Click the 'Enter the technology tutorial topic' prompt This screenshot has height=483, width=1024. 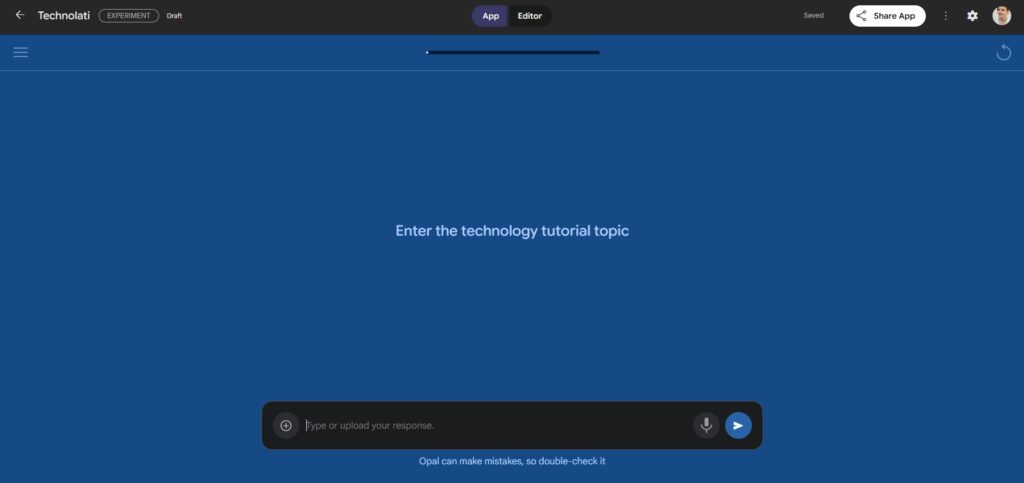point(512,231)
